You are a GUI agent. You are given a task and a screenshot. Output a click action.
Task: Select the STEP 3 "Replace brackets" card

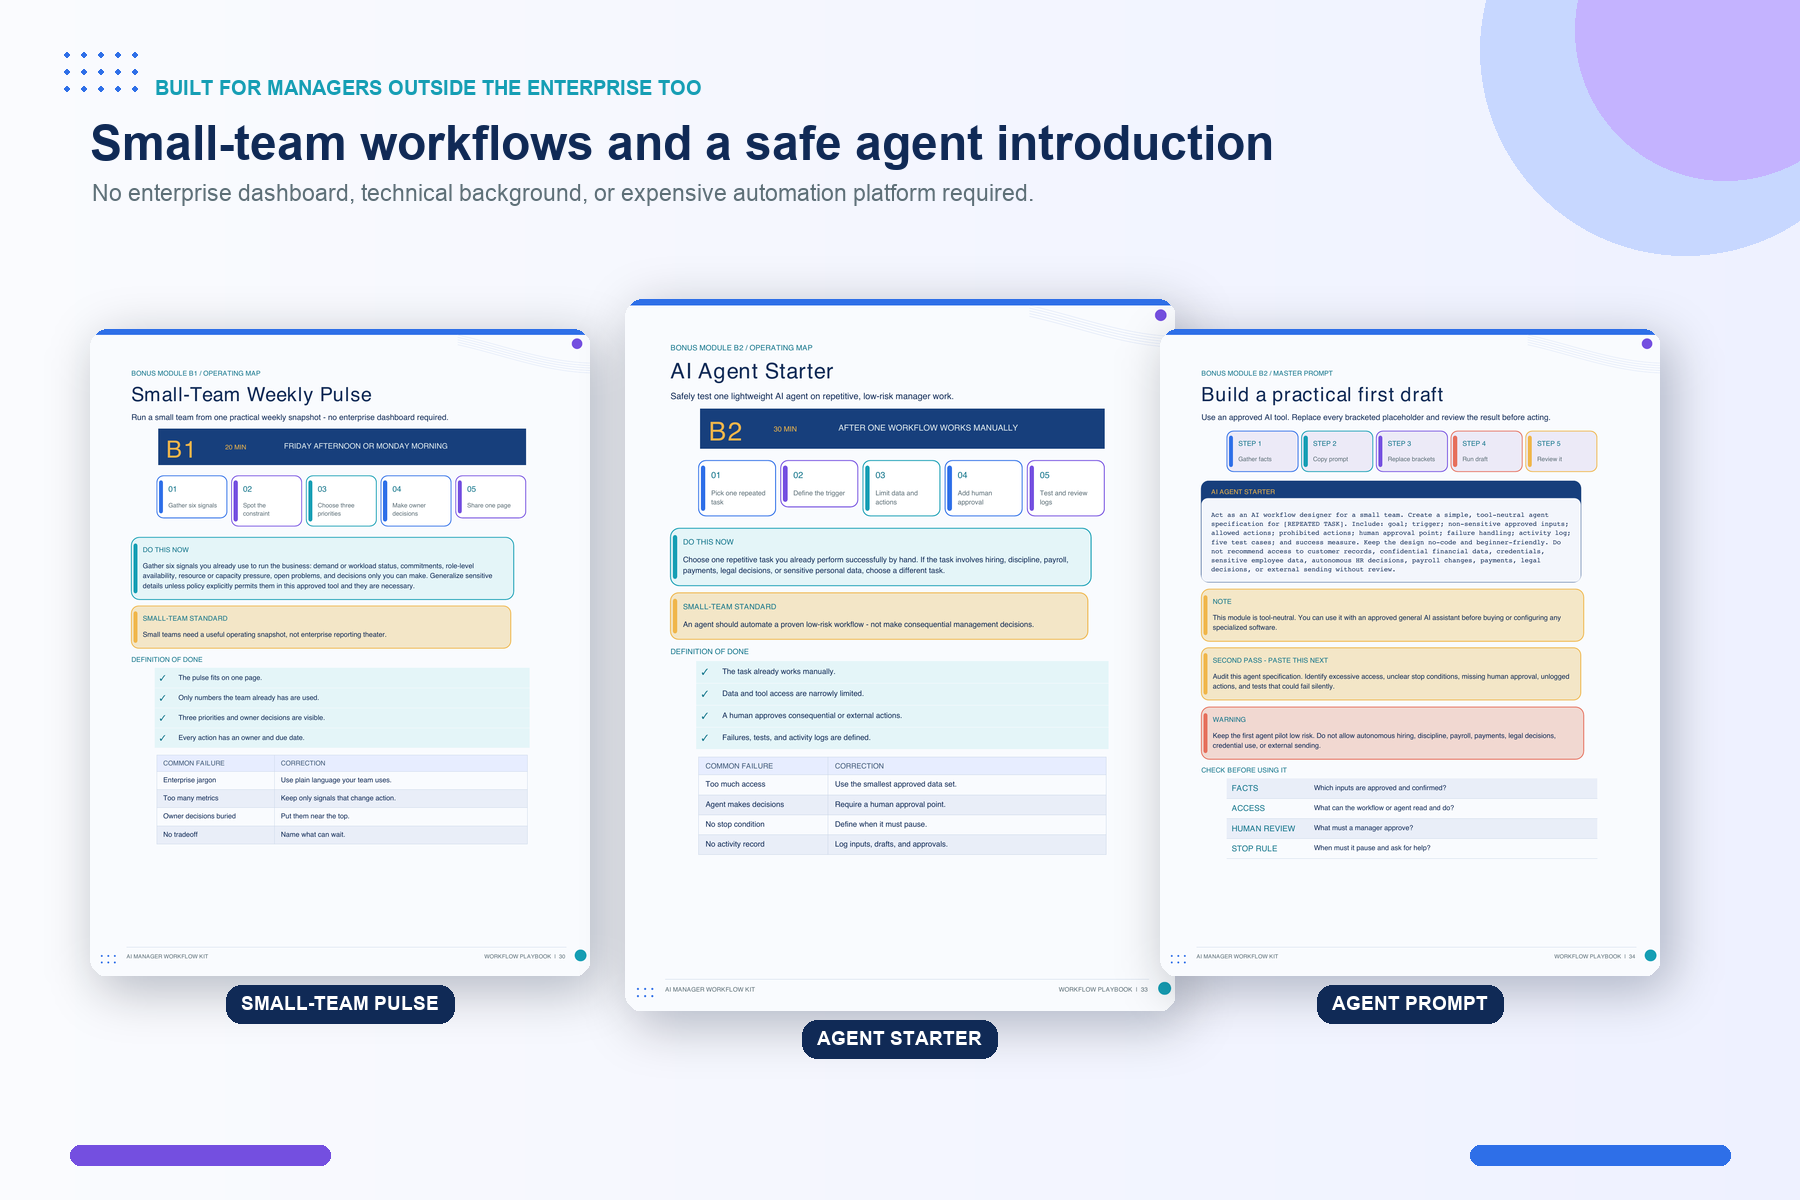click(1412, 451)
